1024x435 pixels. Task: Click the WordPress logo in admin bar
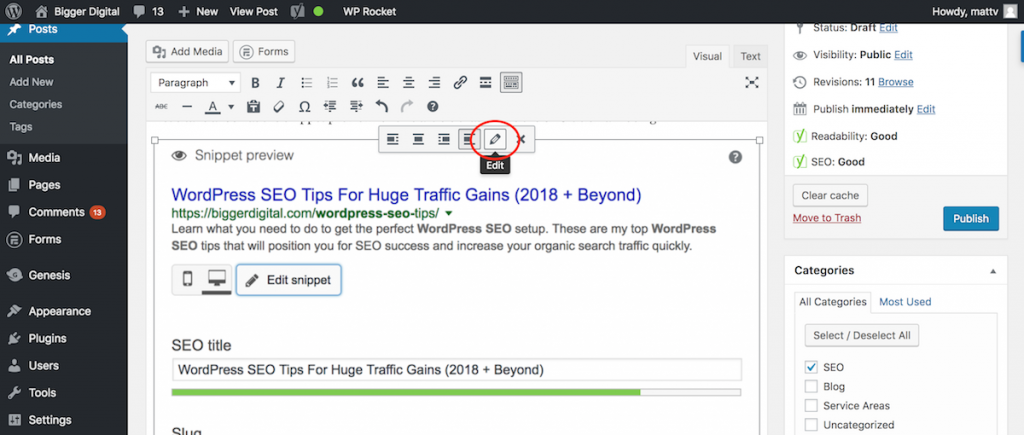14,11
